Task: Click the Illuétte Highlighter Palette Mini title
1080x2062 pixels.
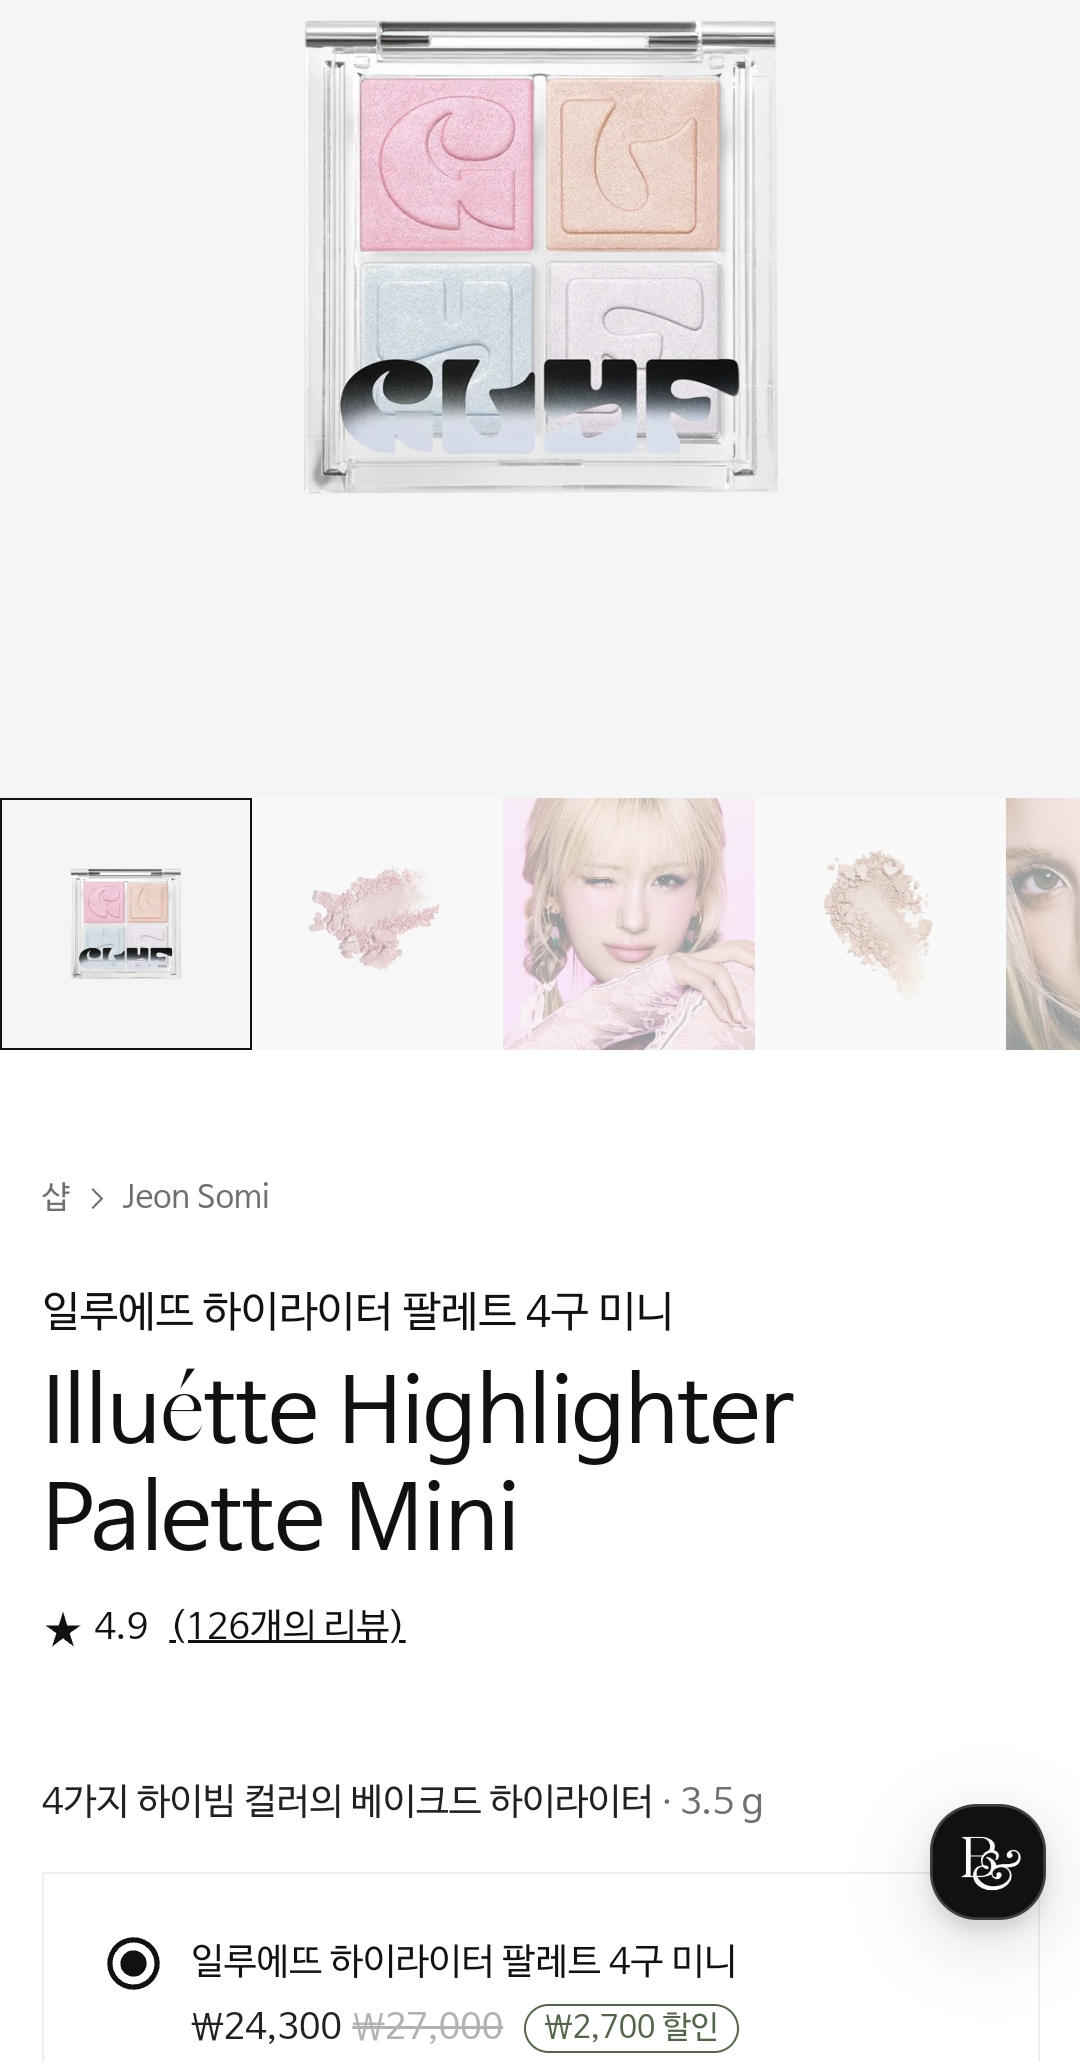Action: (x=419, y=1464)
